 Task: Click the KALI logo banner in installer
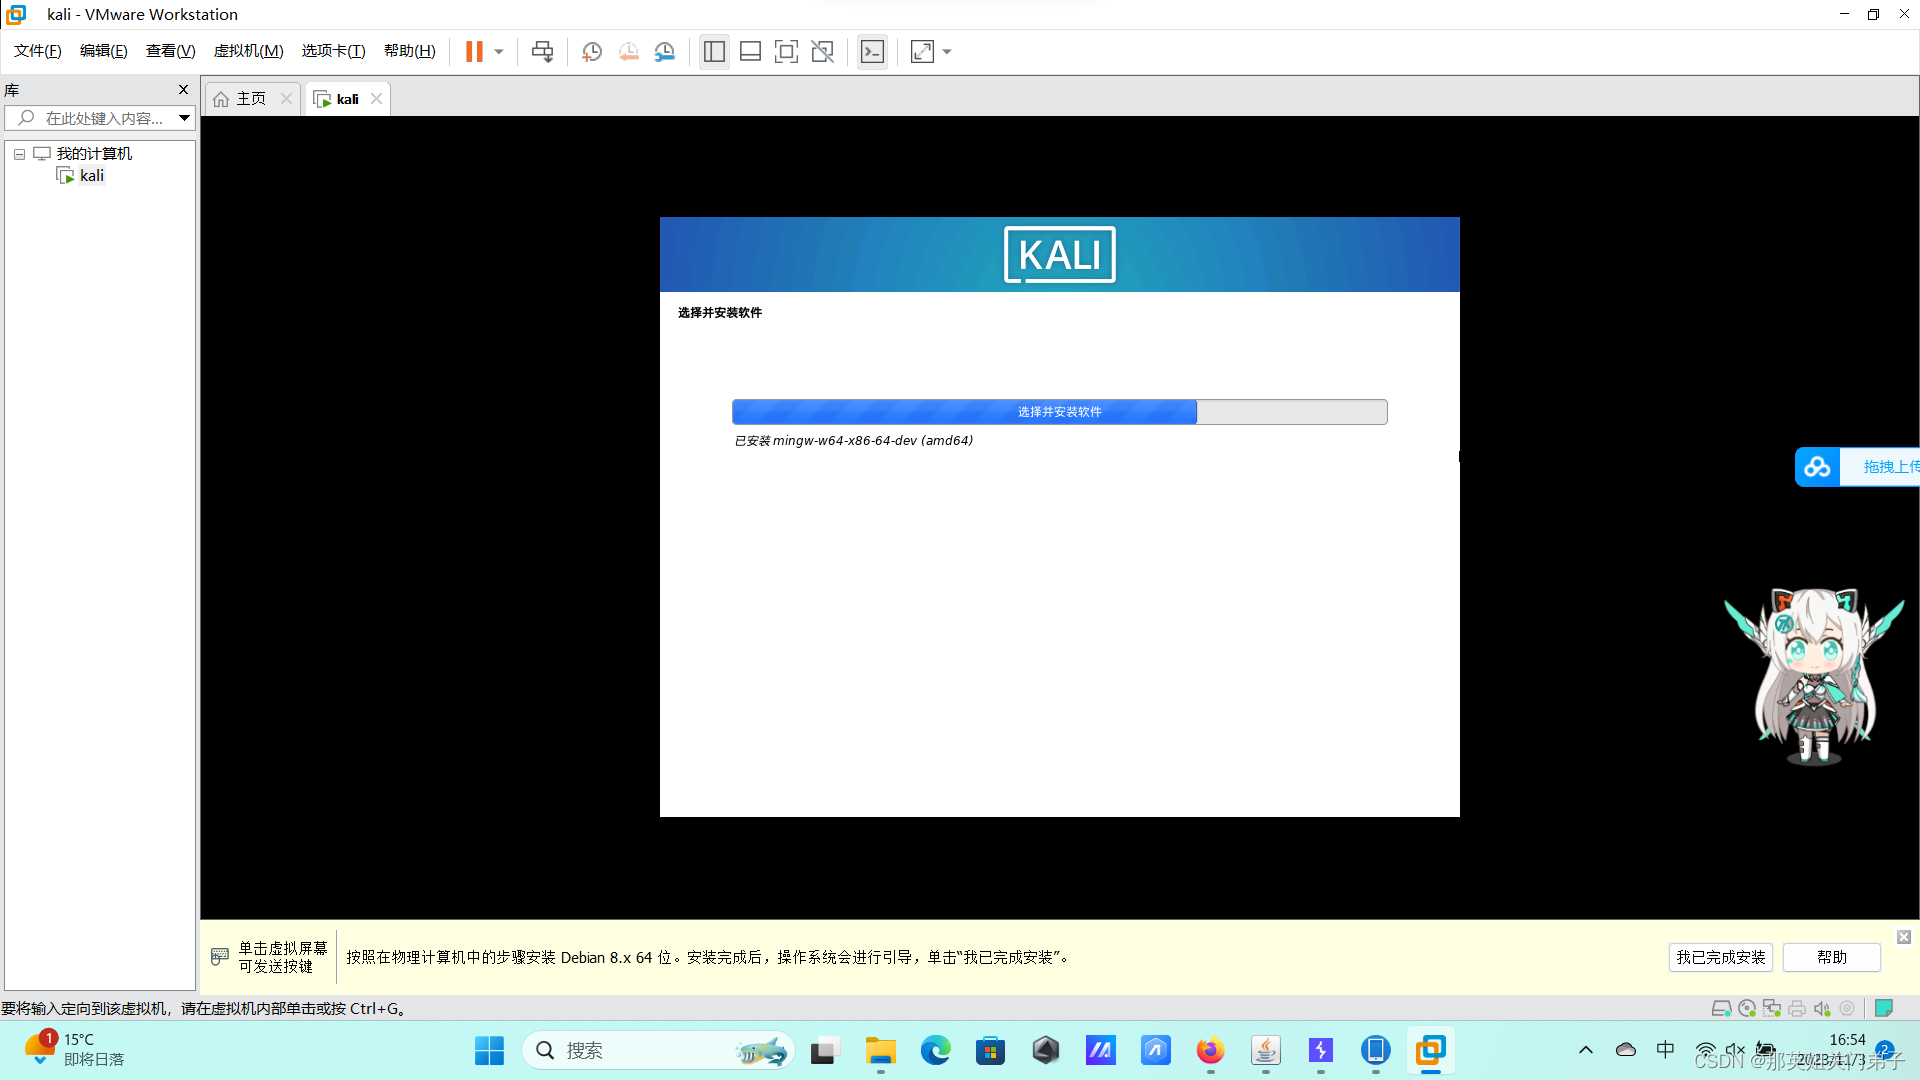(1059, 255)
